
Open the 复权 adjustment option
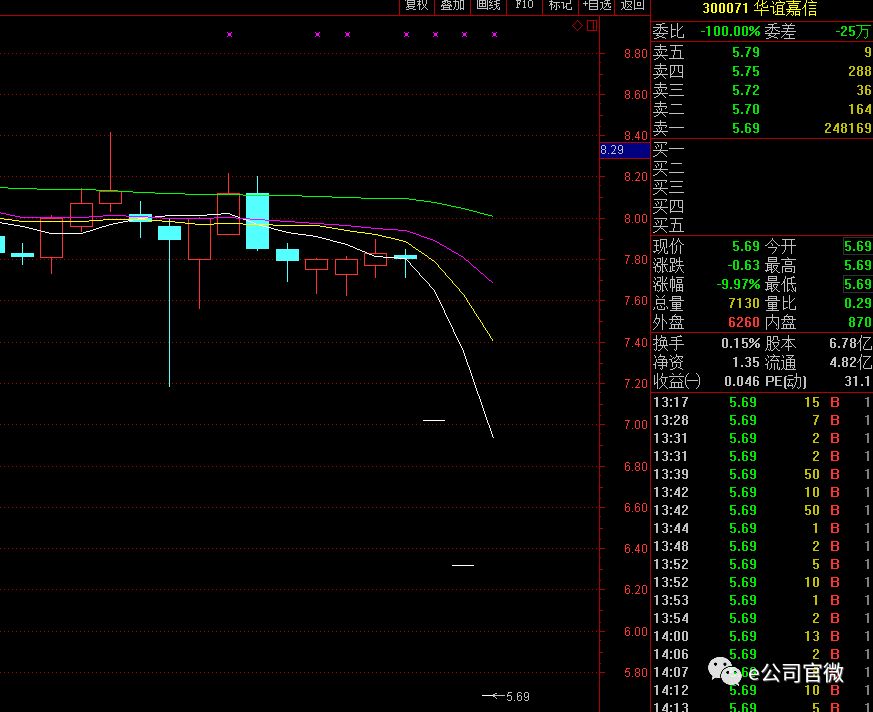(x=416, y=6)
